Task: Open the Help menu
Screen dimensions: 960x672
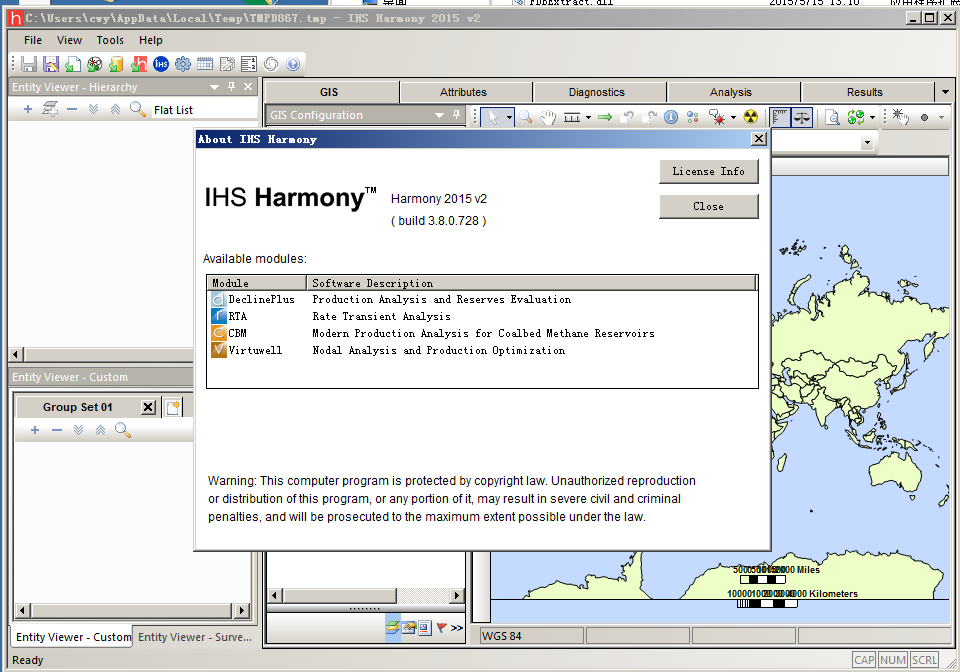Action: coord(151,40)
